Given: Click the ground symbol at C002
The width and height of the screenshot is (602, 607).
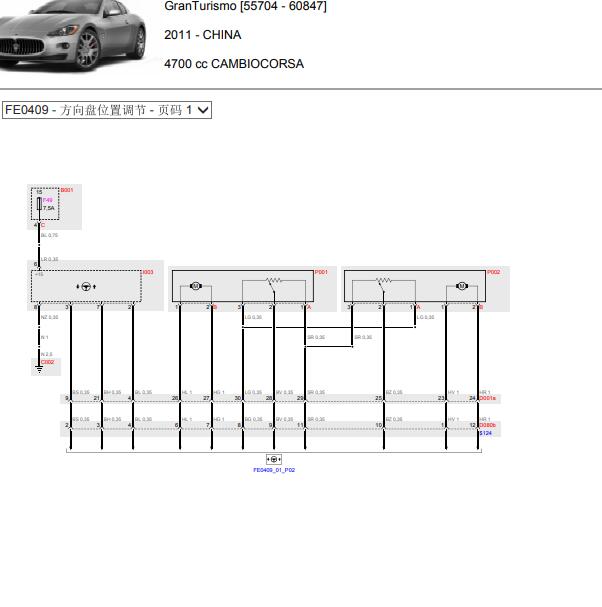Looking at the screenshot, I should point(39,369).
